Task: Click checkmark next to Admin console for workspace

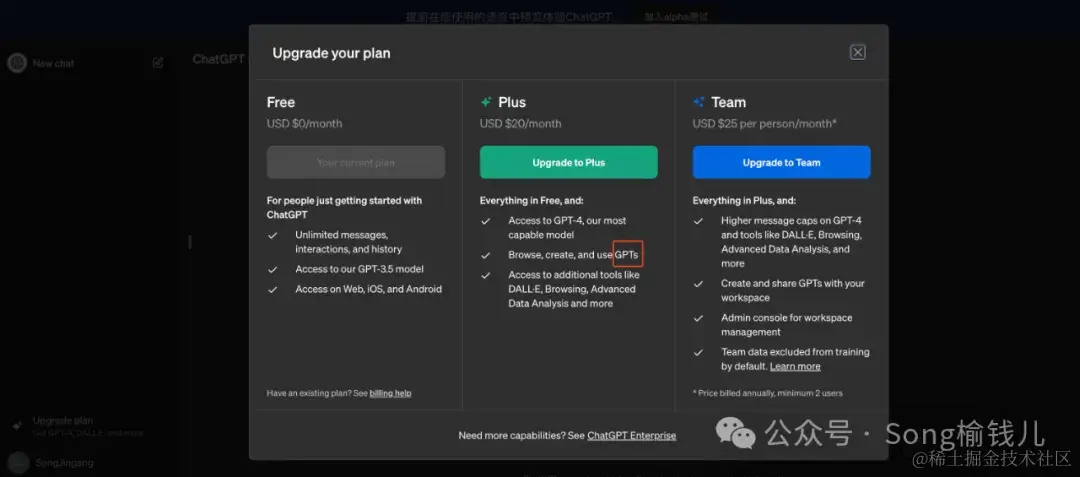Action: [x=698, y=318]
